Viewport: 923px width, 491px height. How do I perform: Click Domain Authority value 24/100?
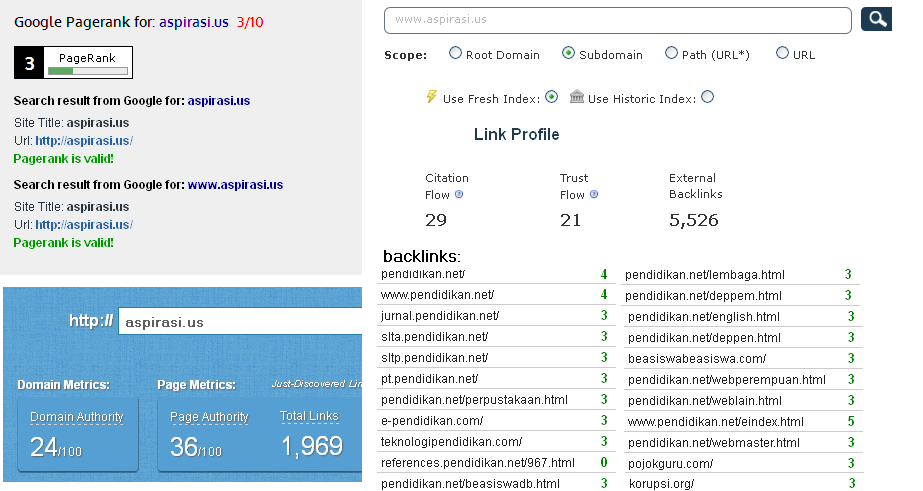tap(56, 447)
